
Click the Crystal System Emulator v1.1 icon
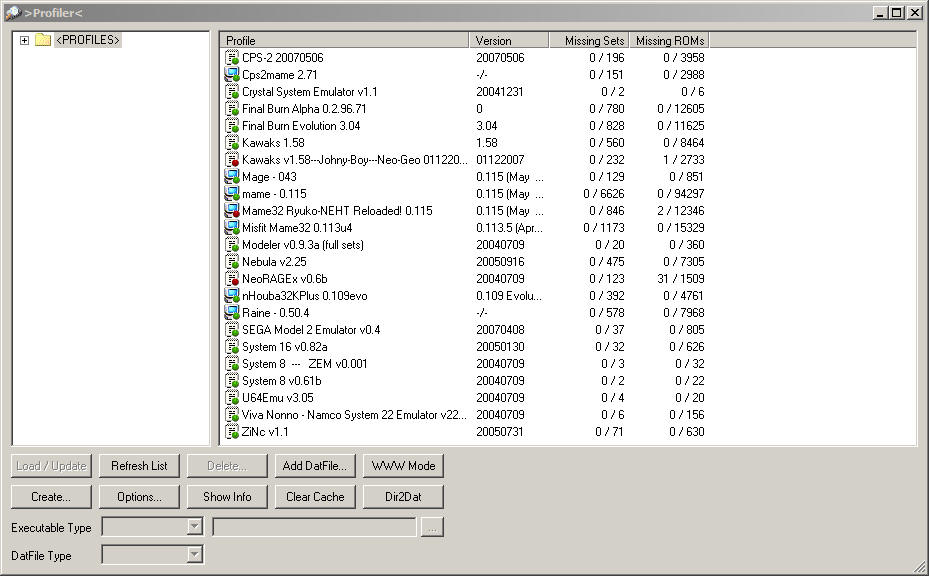232,92
